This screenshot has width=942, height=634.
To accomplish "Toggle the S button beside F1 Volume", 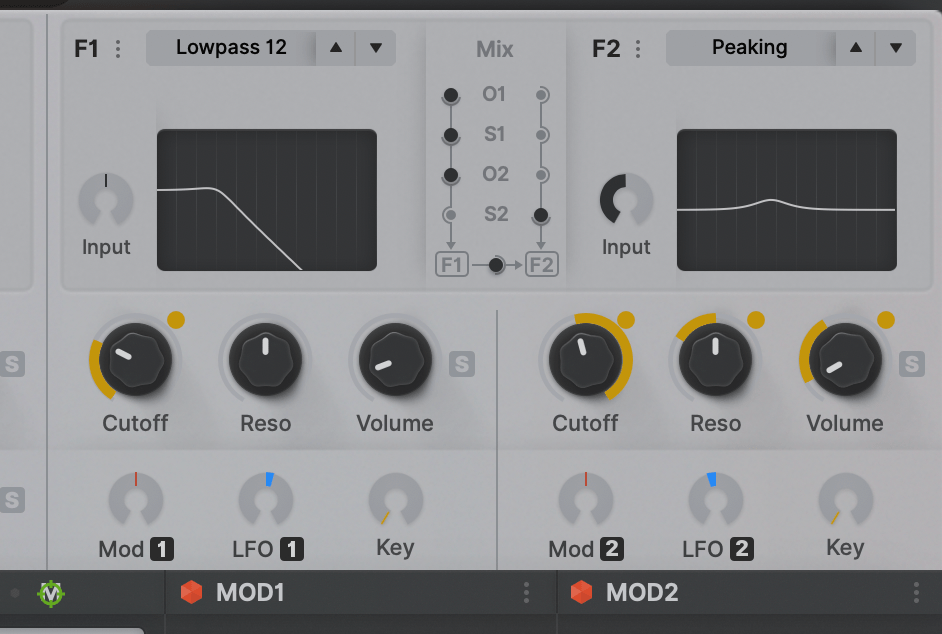I will coord(462,364).
